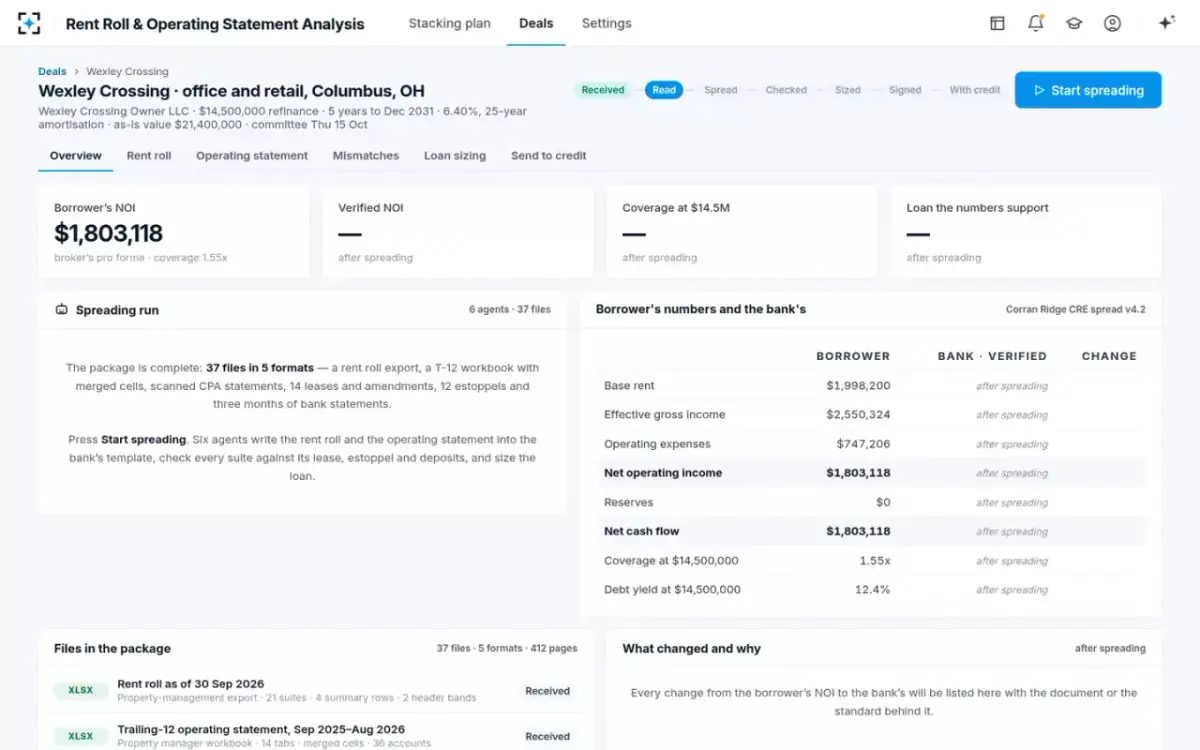Open notifications bell
This screenshot has height=750, width=1200.
(1035, 23)
